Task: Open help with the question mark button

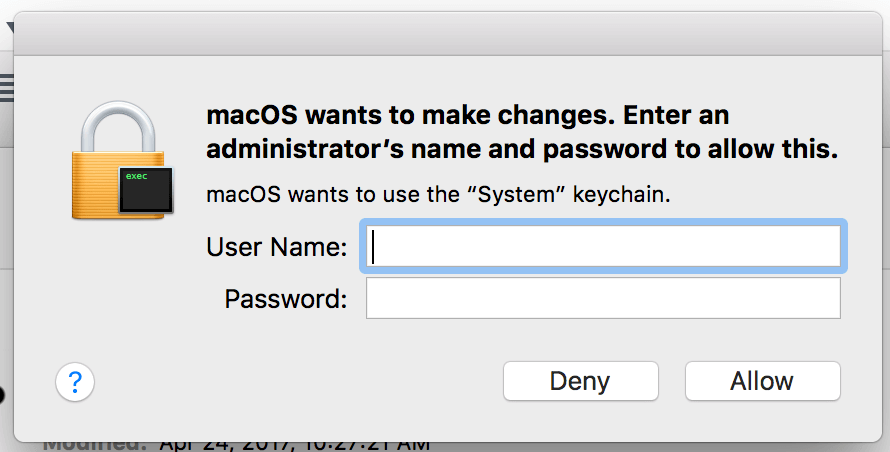Action: 75,382
